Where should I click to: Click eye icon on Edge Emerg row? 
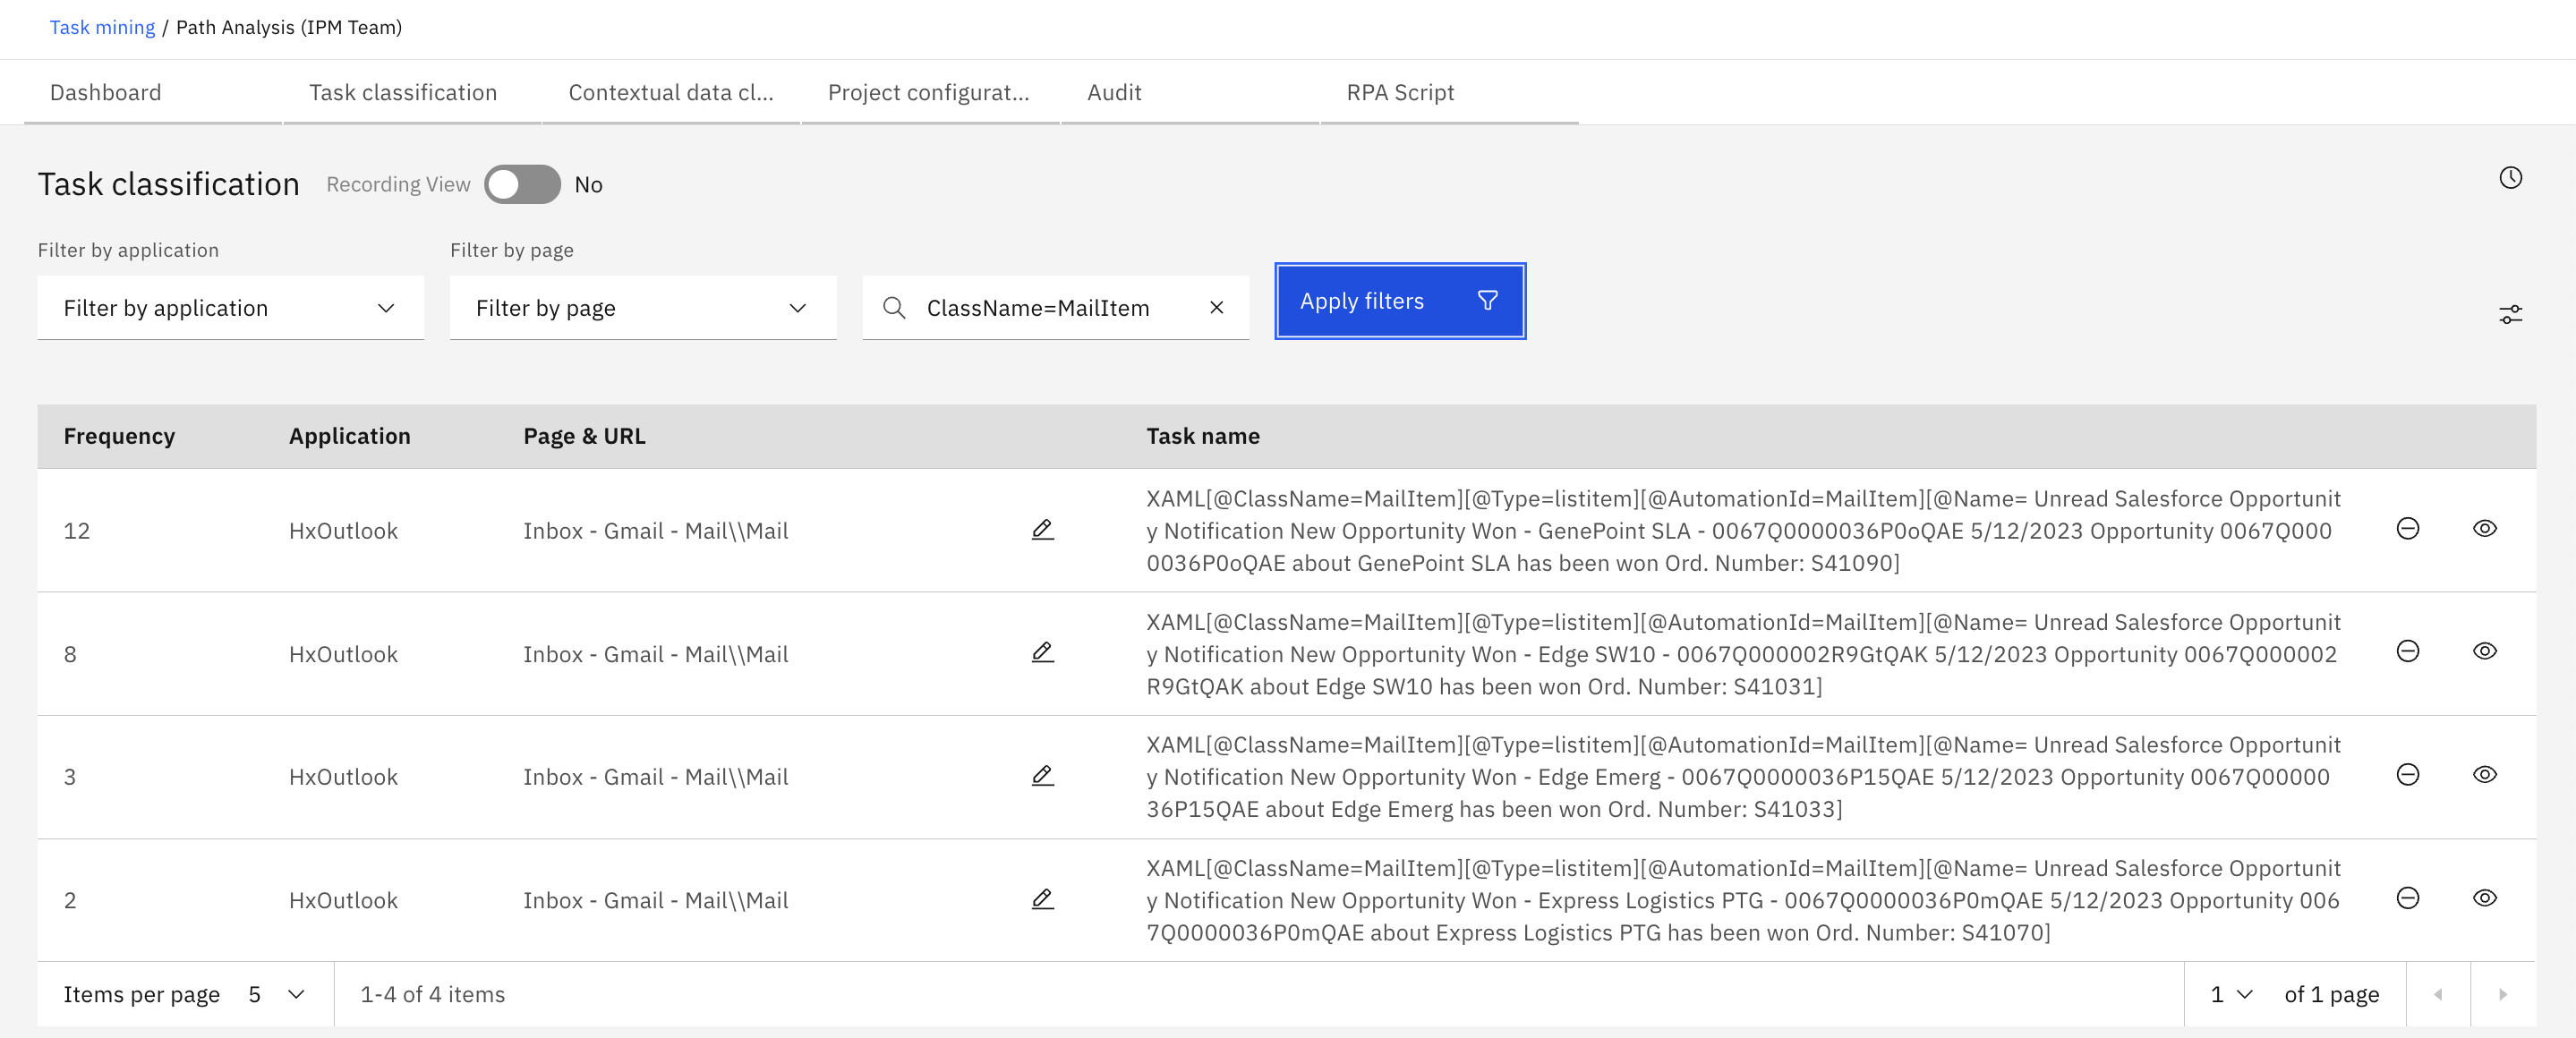coord(2485,775)
